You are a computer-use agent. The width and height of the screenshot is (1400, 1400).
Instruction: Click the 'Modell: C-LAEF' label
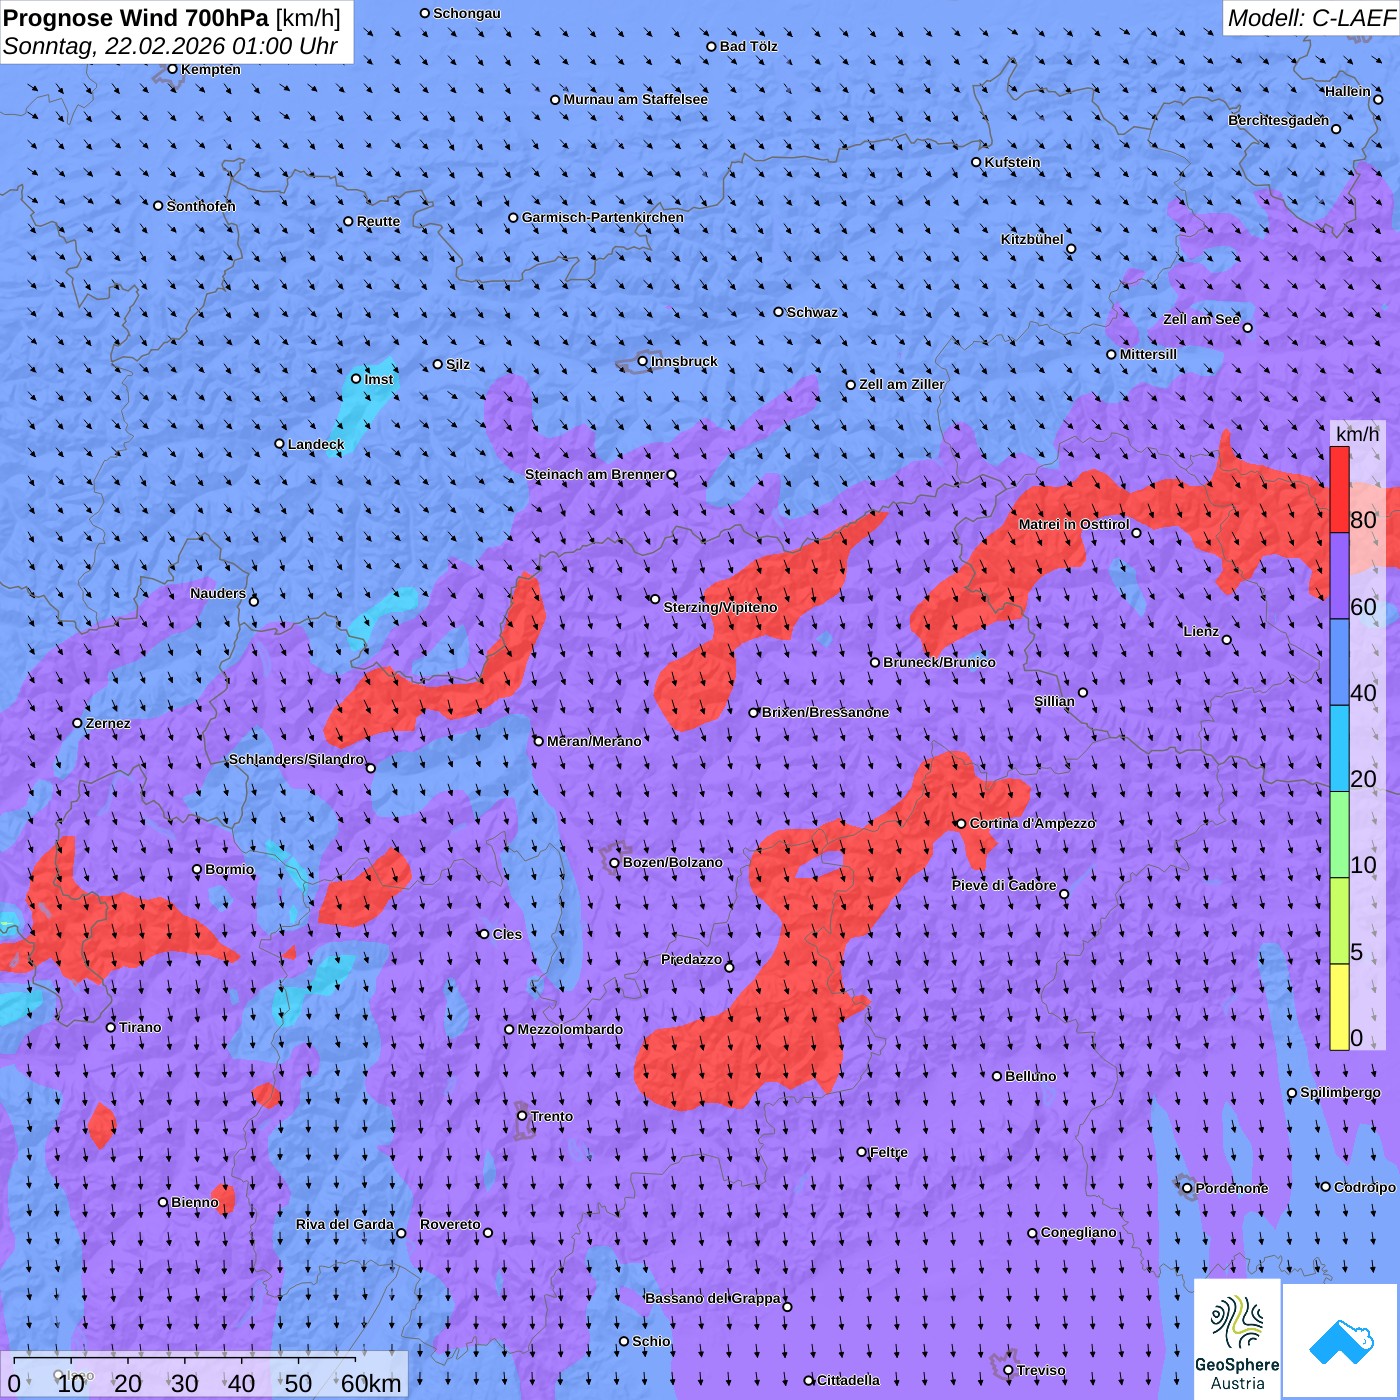[x=1311, y=17]
